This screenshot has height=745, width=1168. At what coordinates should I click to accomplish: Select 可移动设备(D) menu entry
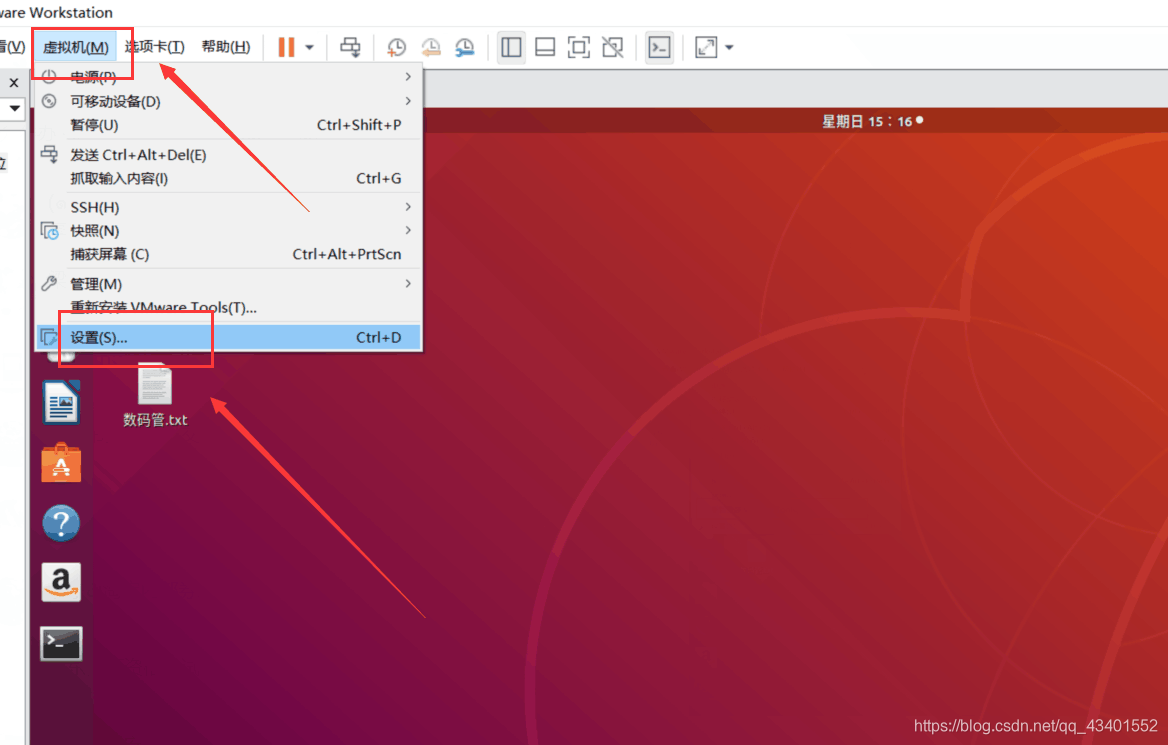pos(229,101)
